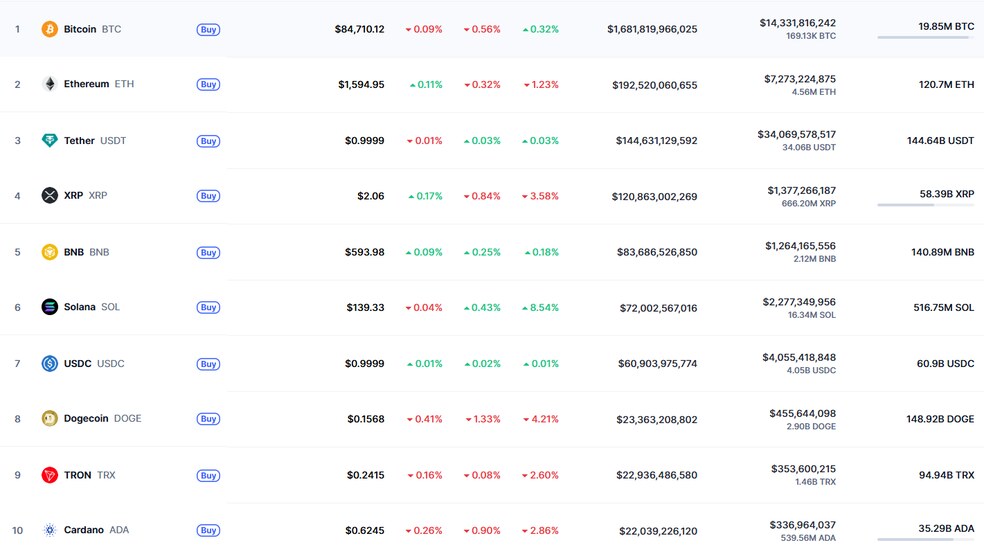The width and height of the screenshot is (984, 554).
Task: Click TRON supply 94.94B TRX
Action: 946,475
